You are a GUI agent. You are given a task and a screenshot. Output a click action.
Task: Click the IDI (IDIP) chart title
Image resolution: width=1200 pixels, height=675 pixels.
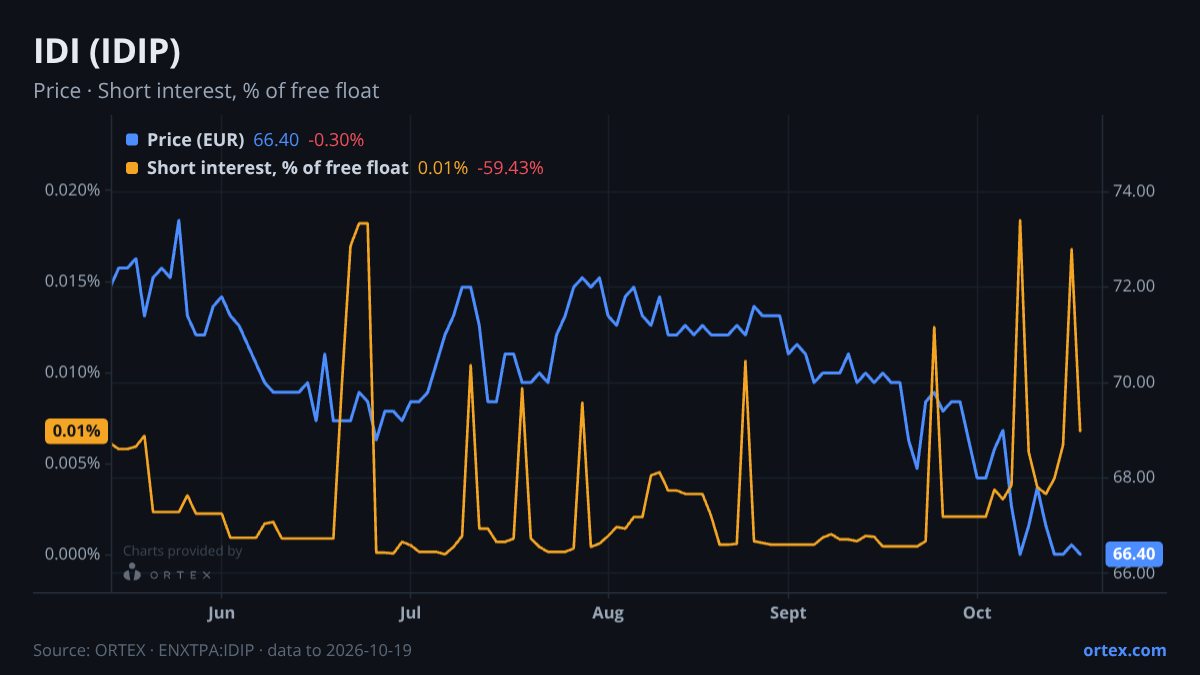click(107, 51)
